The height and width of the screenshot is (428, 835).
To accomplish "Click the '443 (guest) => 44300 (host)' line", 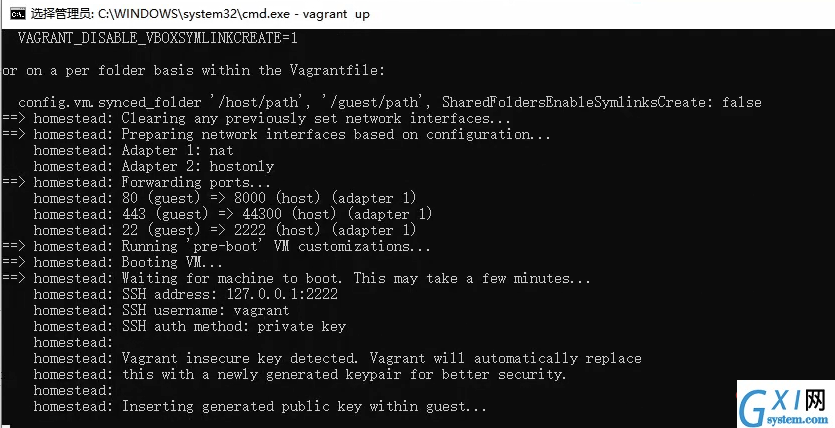I will pos(233,214).
